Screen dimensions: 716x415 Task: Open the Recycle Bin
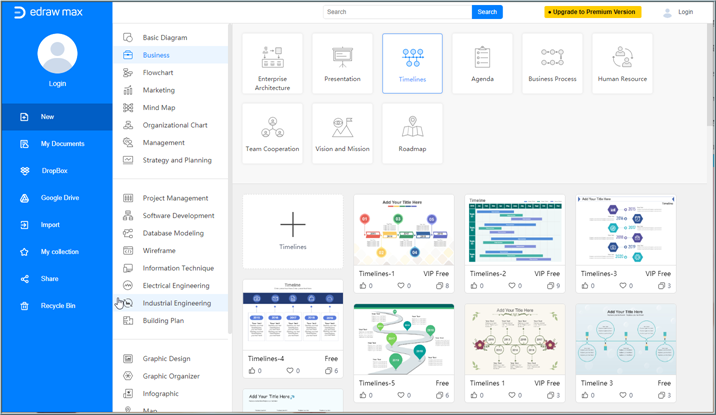coord(57,306)
